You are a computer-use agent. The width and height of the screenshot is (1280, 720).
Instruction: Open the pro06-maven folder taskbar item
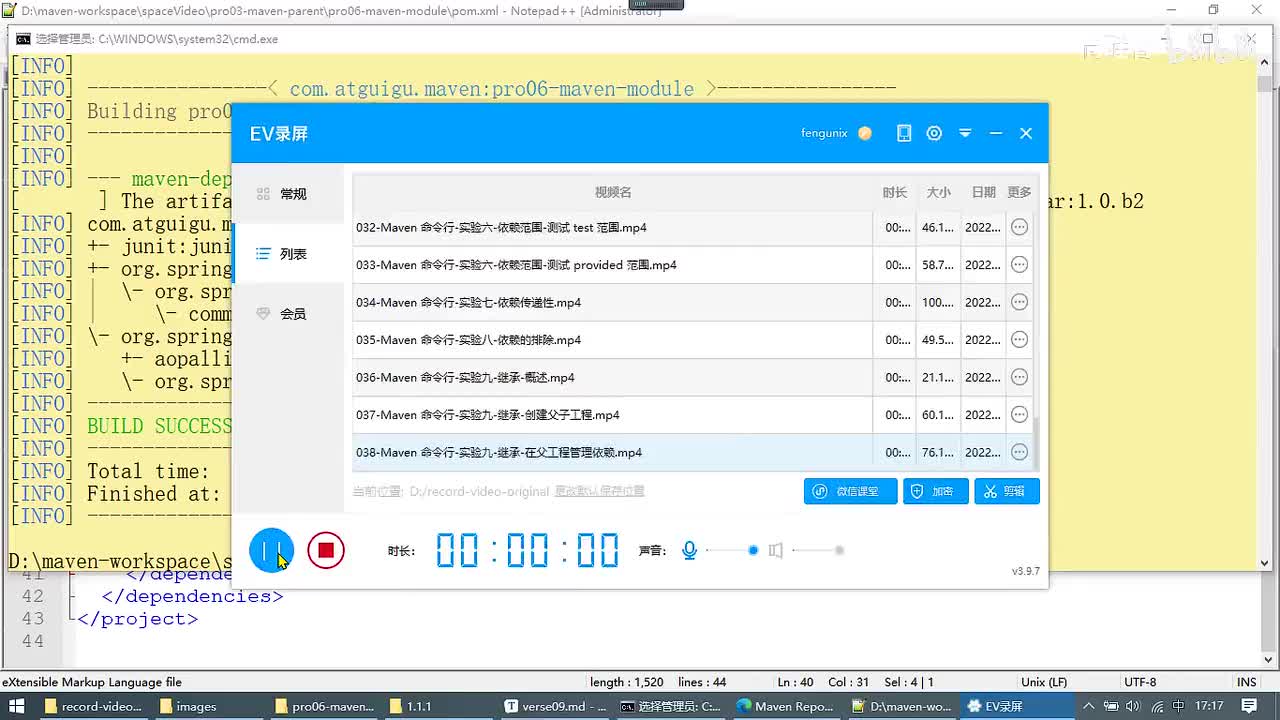324,706
